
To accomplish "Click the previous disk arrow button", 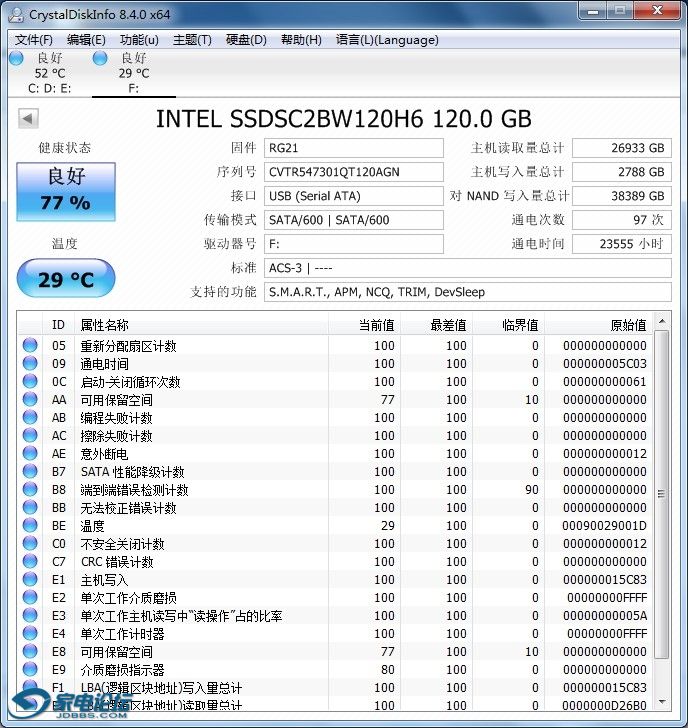I will (28, 118).
